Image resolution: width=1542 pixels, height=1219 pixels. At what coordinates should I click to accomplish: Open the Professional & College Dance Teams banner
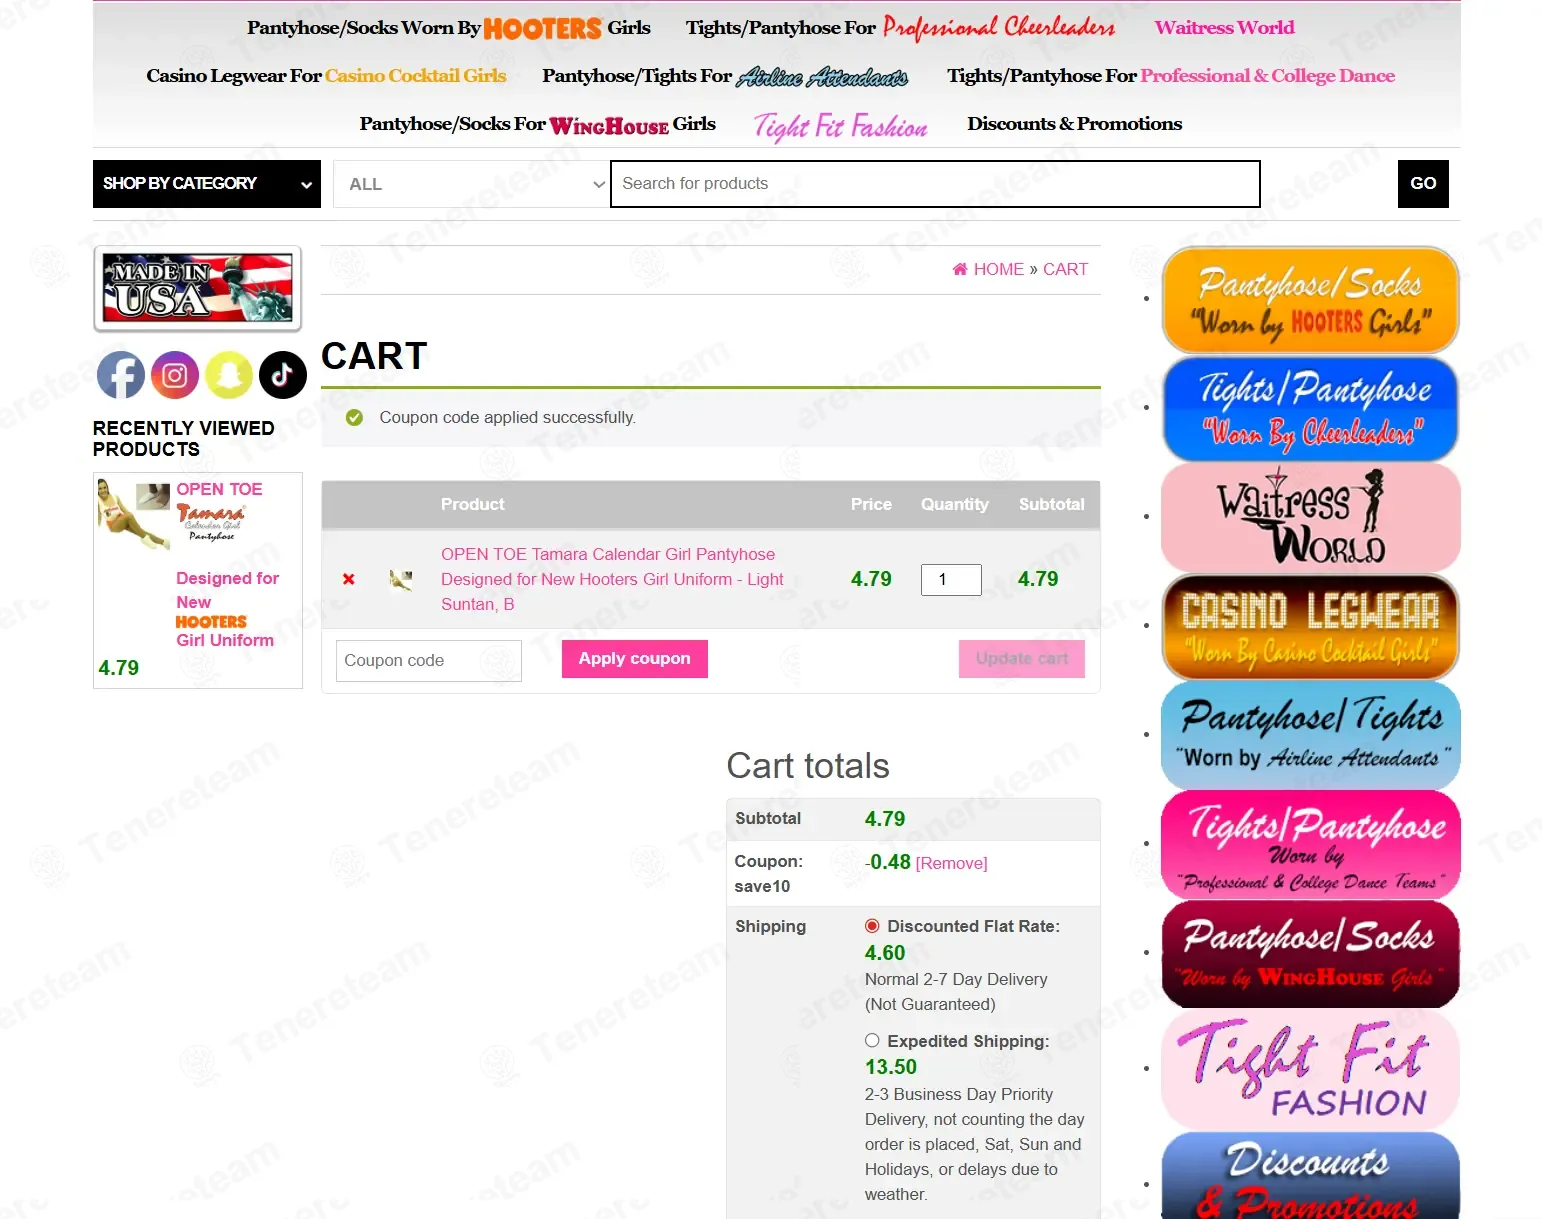pos(1310,845)
